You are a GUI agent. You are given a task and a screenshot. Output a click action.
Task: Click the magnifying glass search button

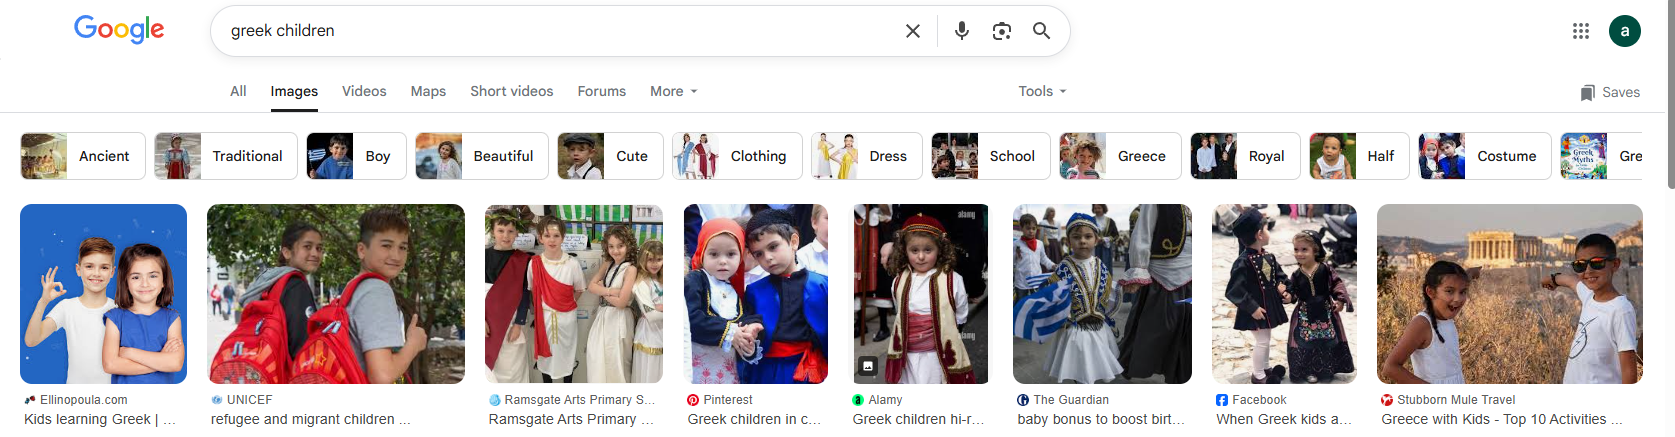(1041, 31)
